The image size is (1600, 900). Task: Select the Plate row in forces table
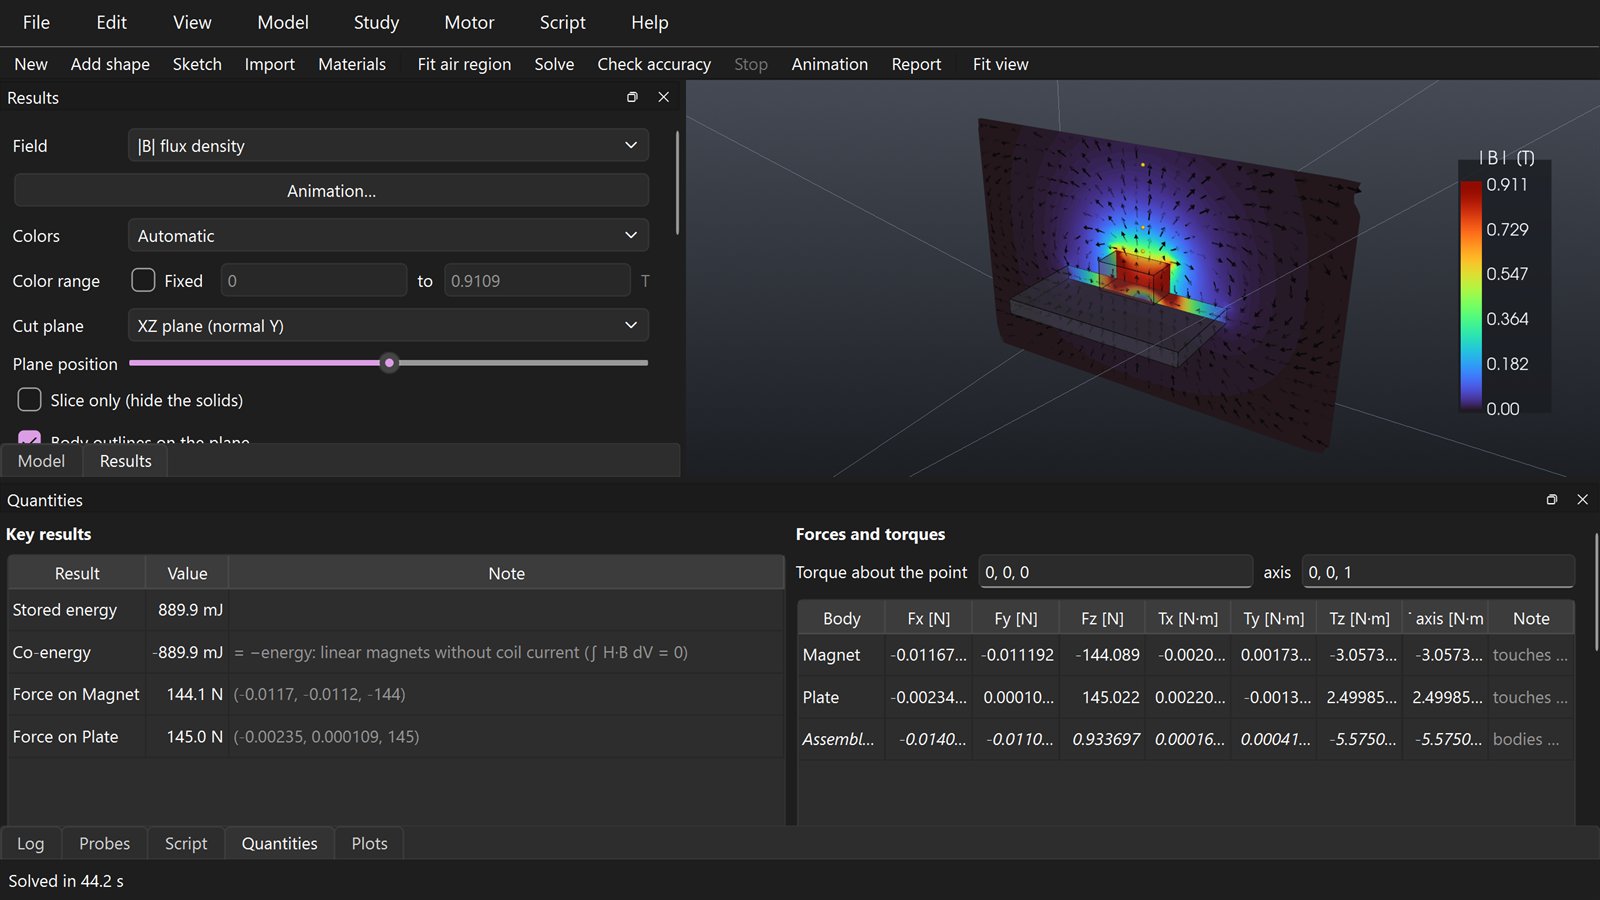[x=1186, y=697]
